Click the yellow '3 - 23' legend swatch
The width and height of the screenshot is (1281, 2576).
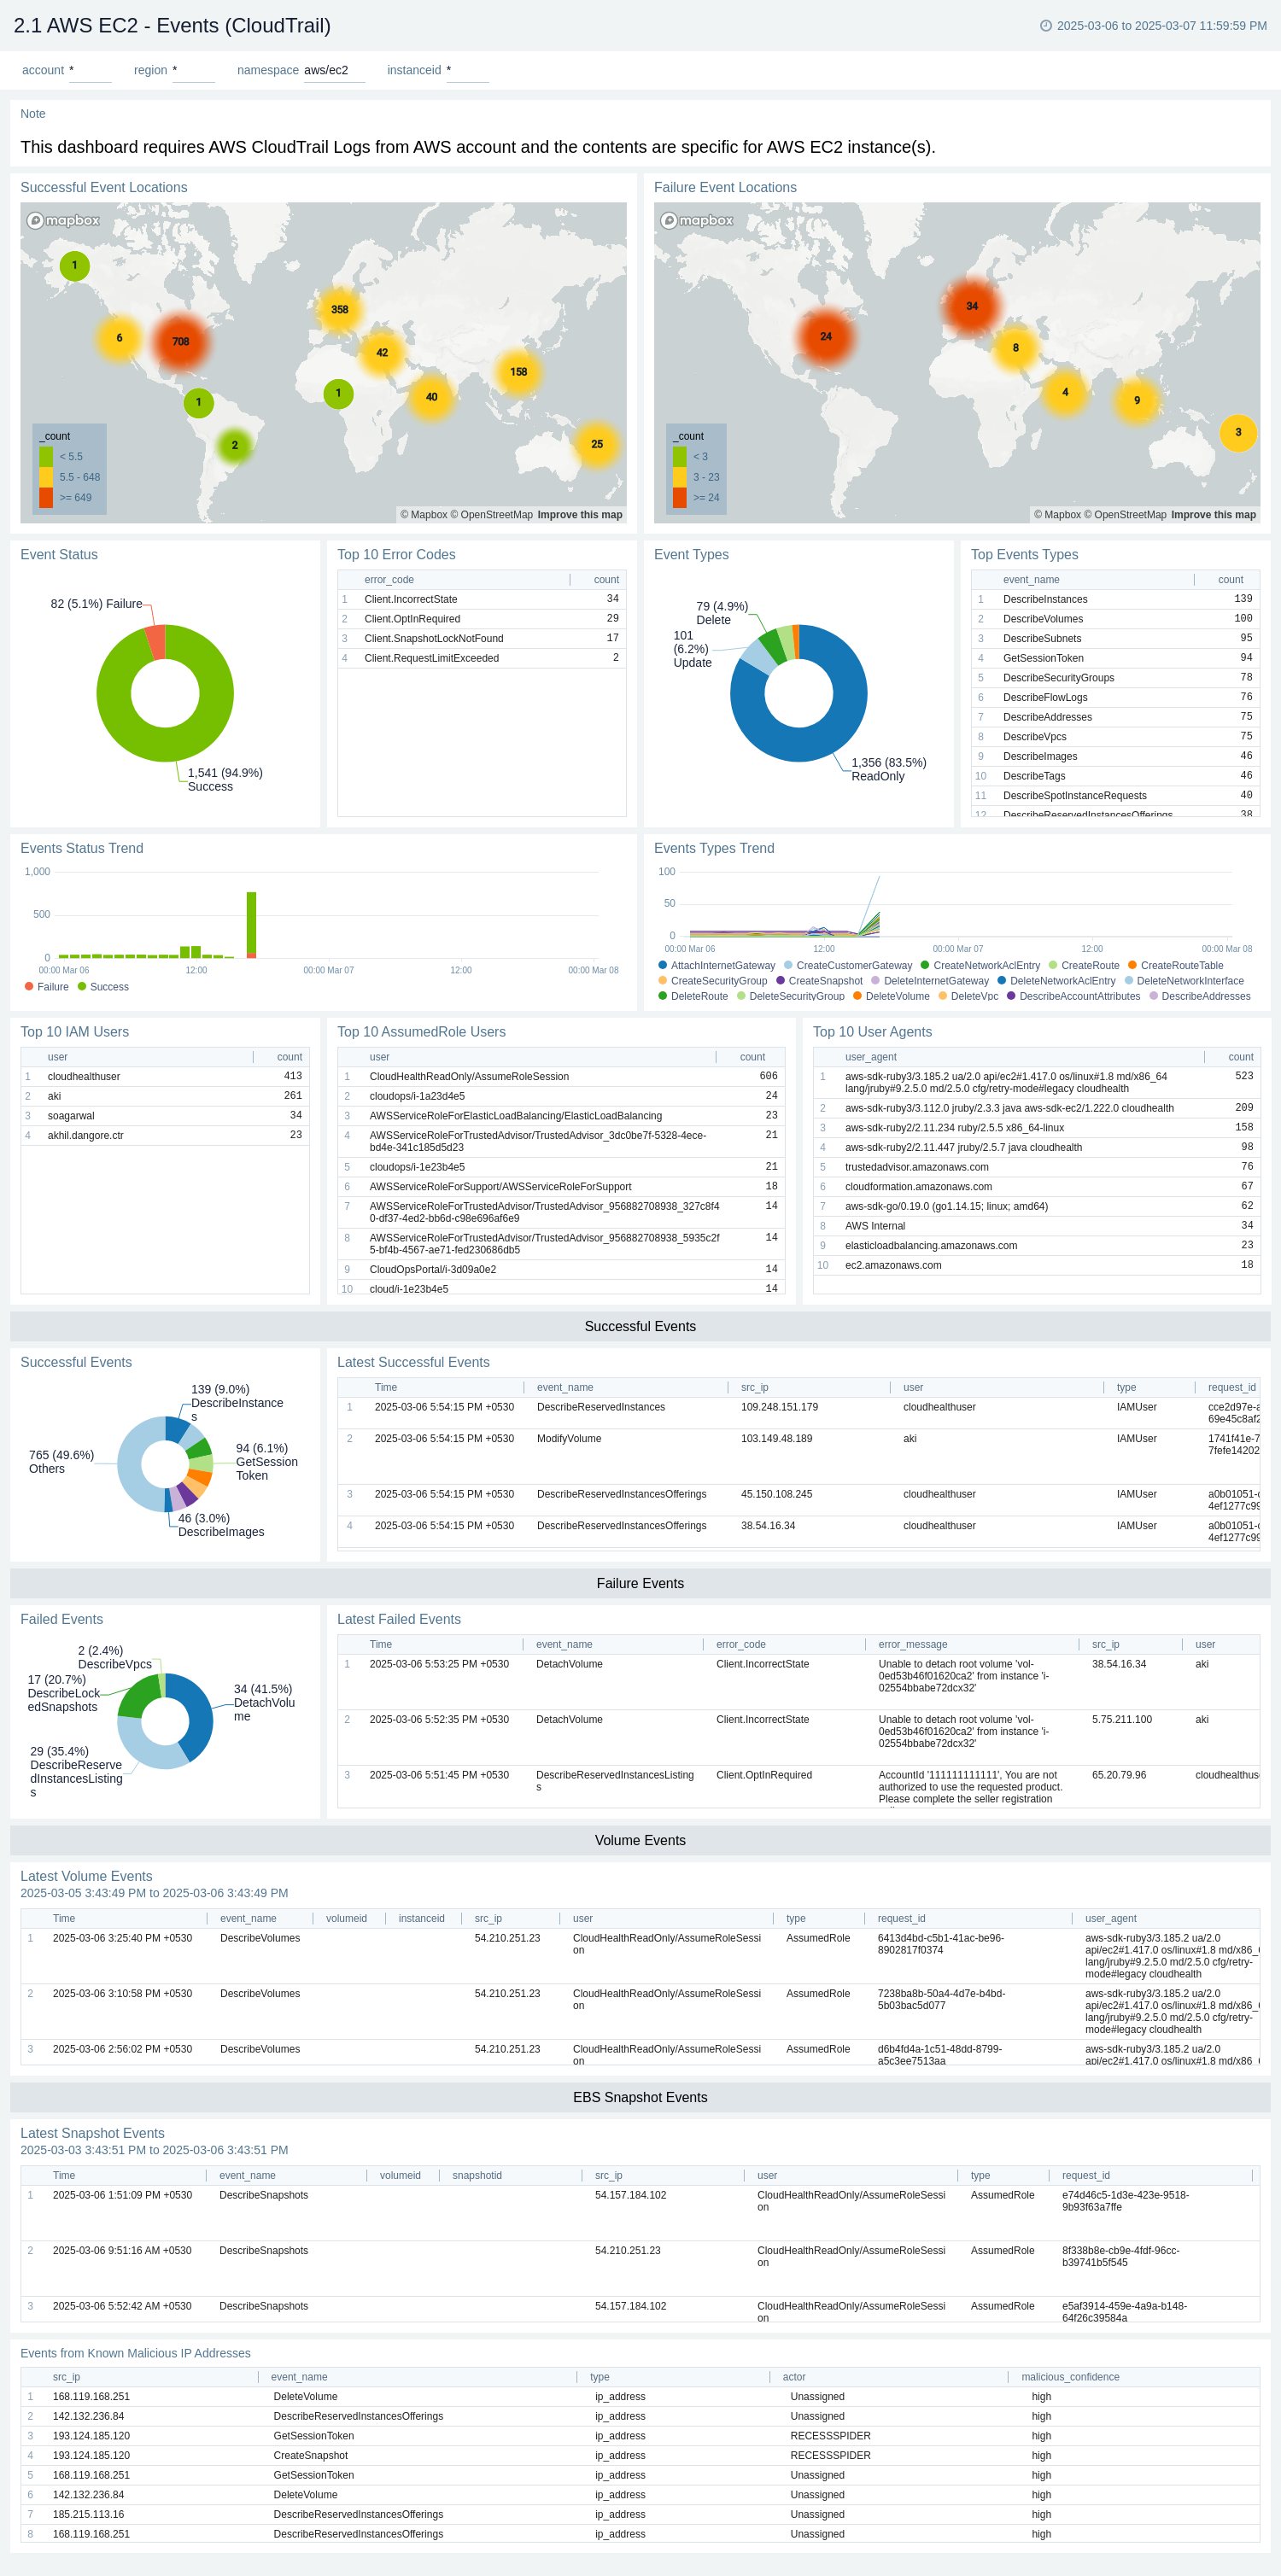coord(680,477)
